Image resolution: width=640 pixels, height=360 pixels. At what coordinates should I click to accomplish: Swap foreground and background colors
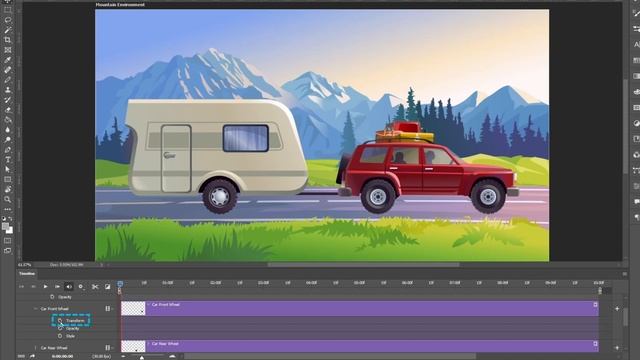point(11,219)
